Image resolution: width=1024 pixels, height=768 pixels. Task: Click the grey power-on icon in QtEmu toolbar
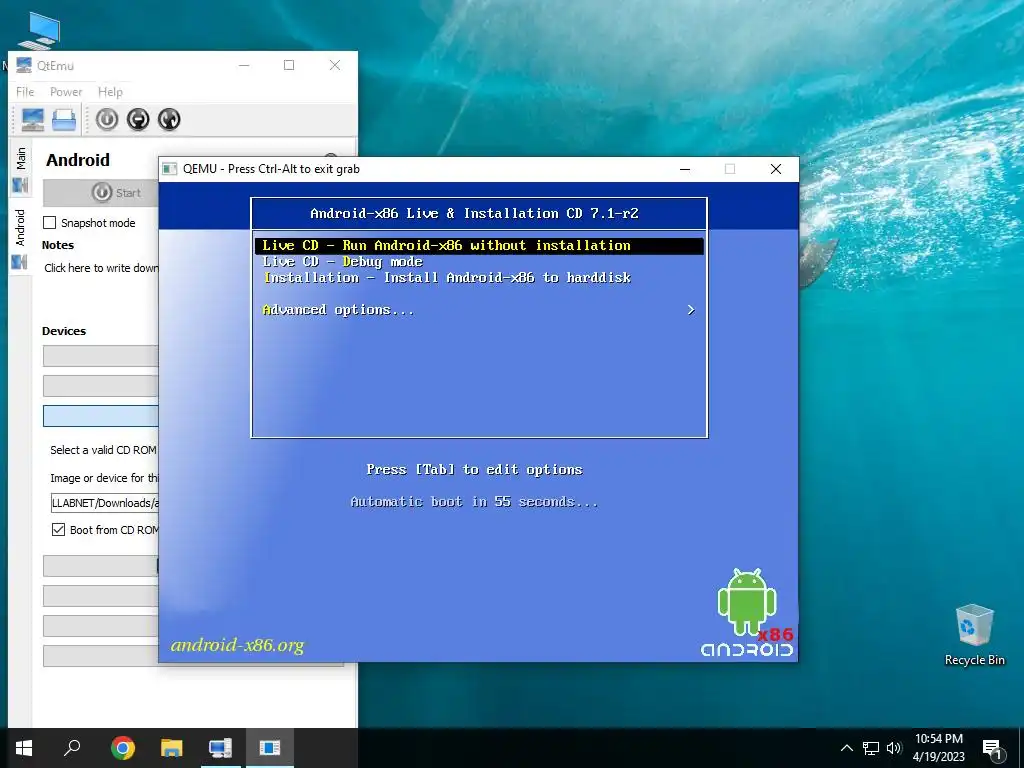point(107,120)
